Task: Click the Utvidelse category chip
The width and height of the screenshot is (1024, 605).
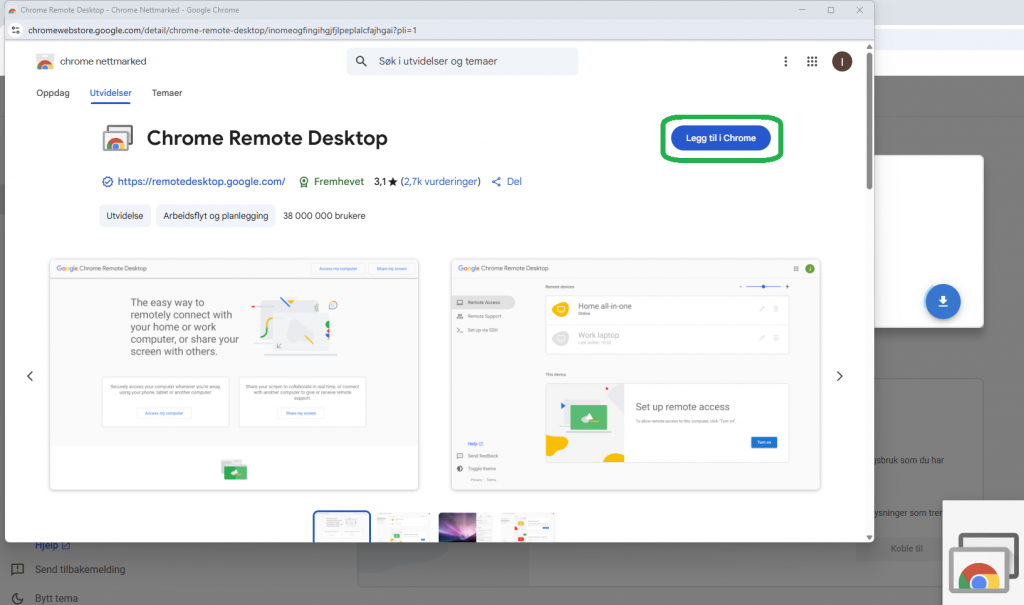Action: pyautogui.click(x=125, y=216)
